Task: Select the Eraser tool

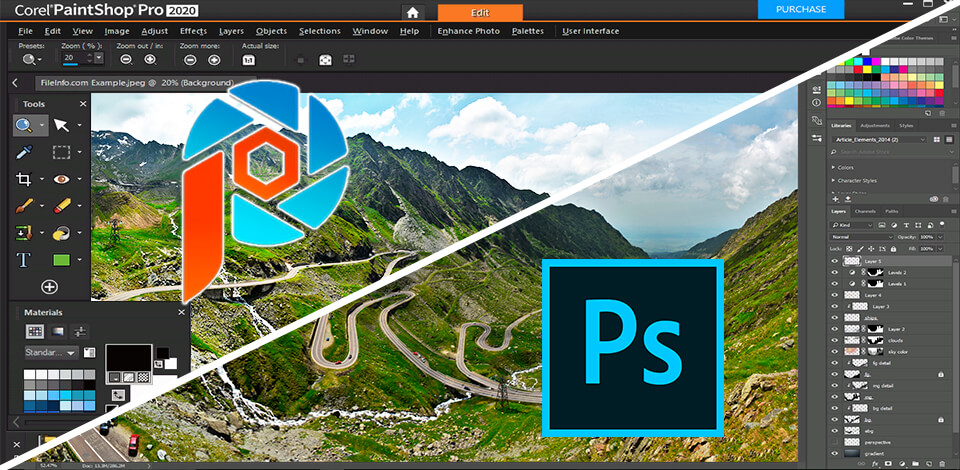Action: [61, 206]
